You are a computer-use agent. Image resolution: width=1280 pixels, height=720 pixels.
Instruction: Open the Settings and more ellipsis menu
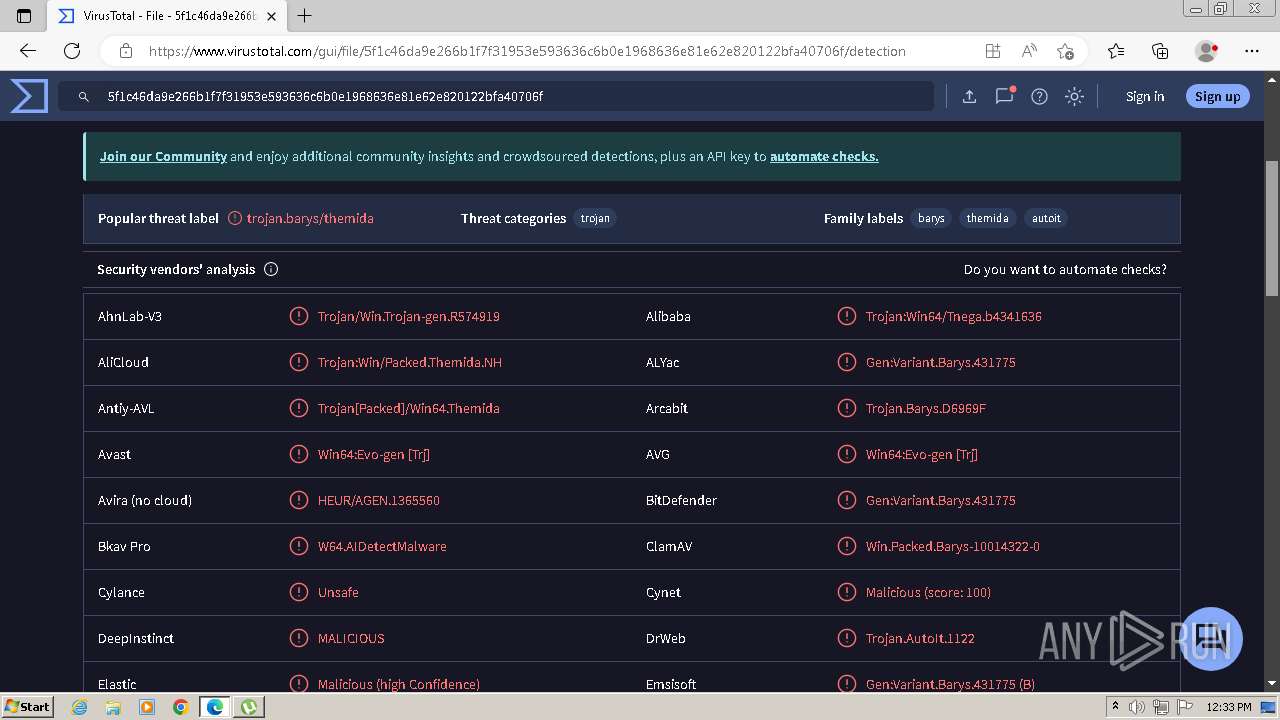point(1252,51)
